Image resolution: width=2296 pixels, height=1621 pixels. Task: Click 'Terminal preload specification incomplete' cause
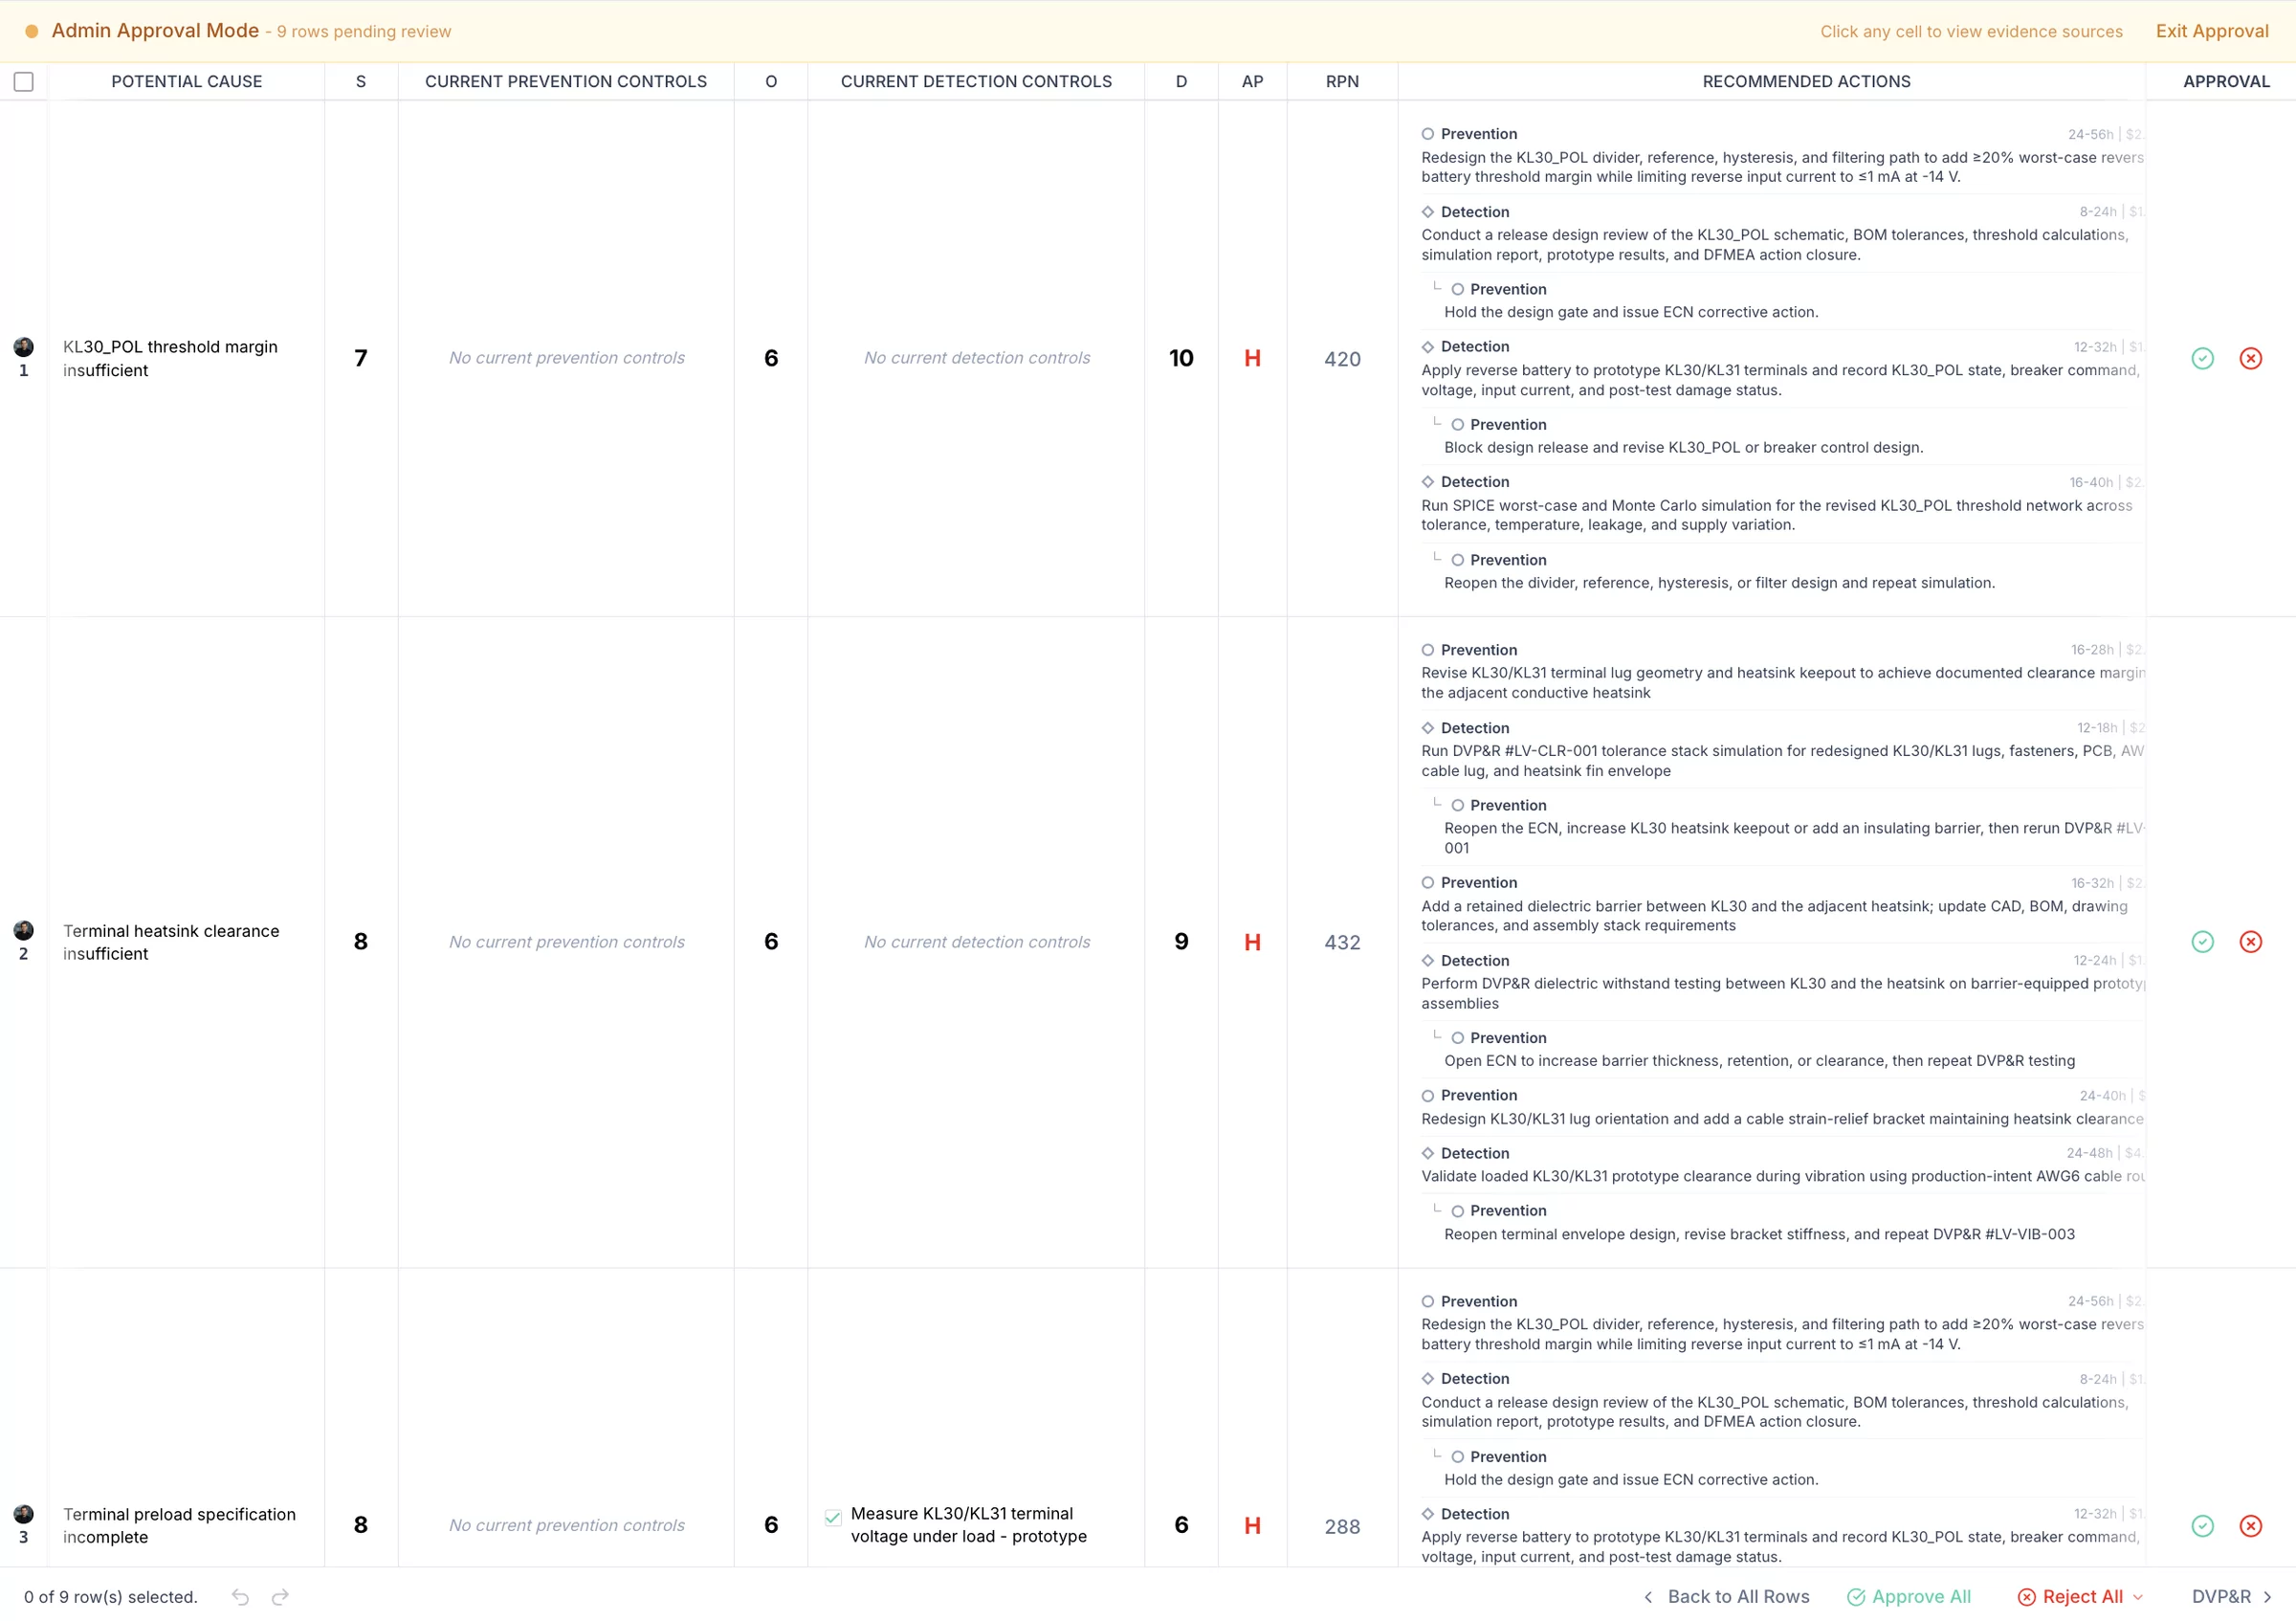pyautogui.click(x=179, y=1525)
